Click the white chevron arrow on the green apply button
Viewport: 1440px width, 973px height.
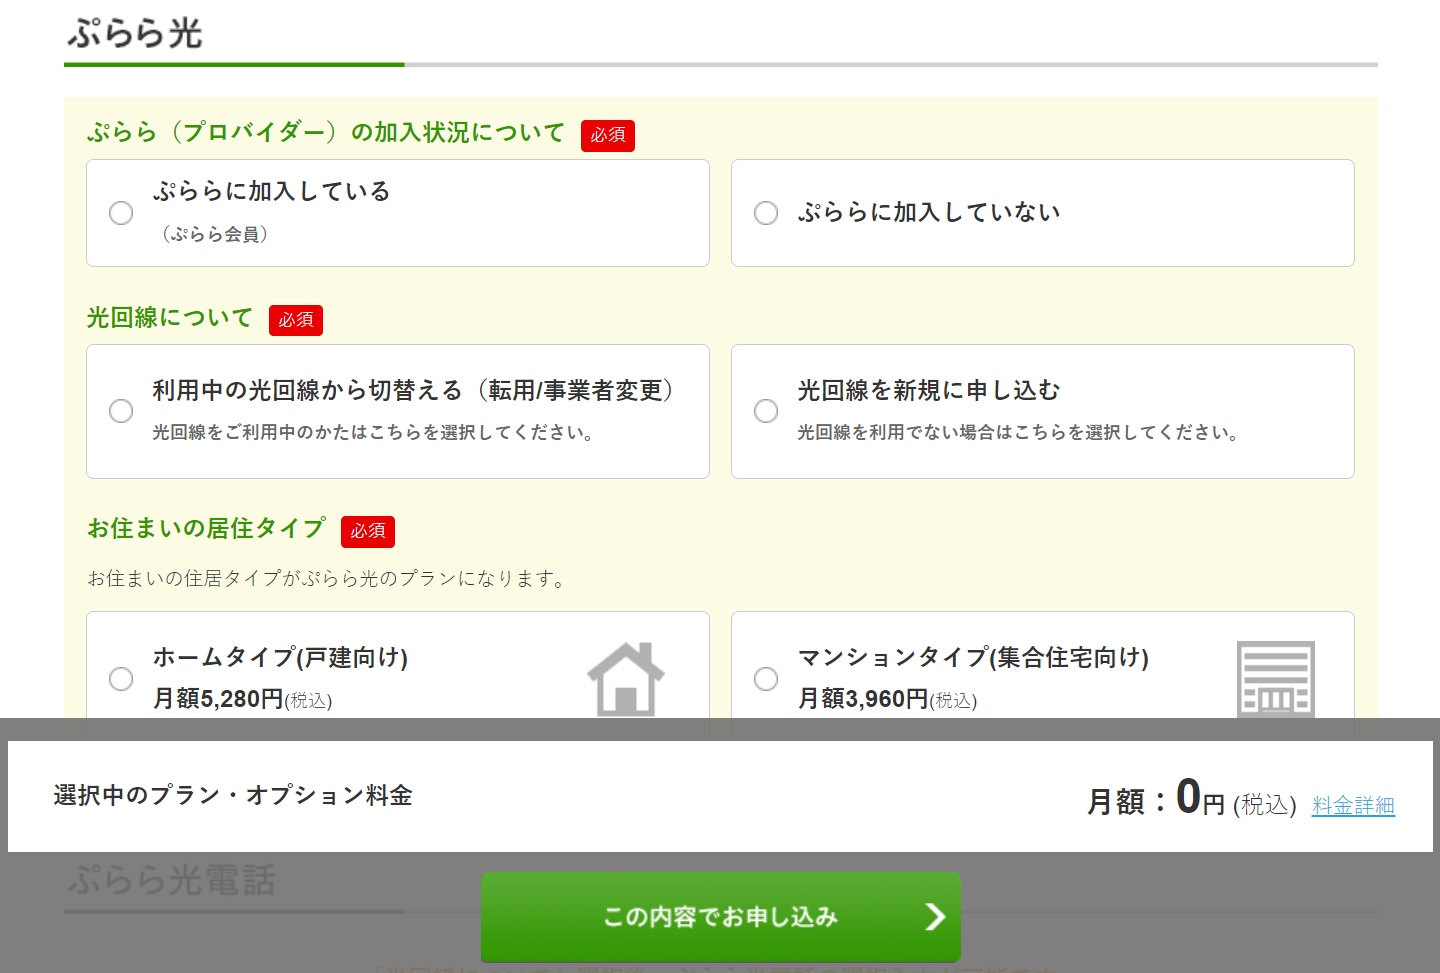pos(935,917)
